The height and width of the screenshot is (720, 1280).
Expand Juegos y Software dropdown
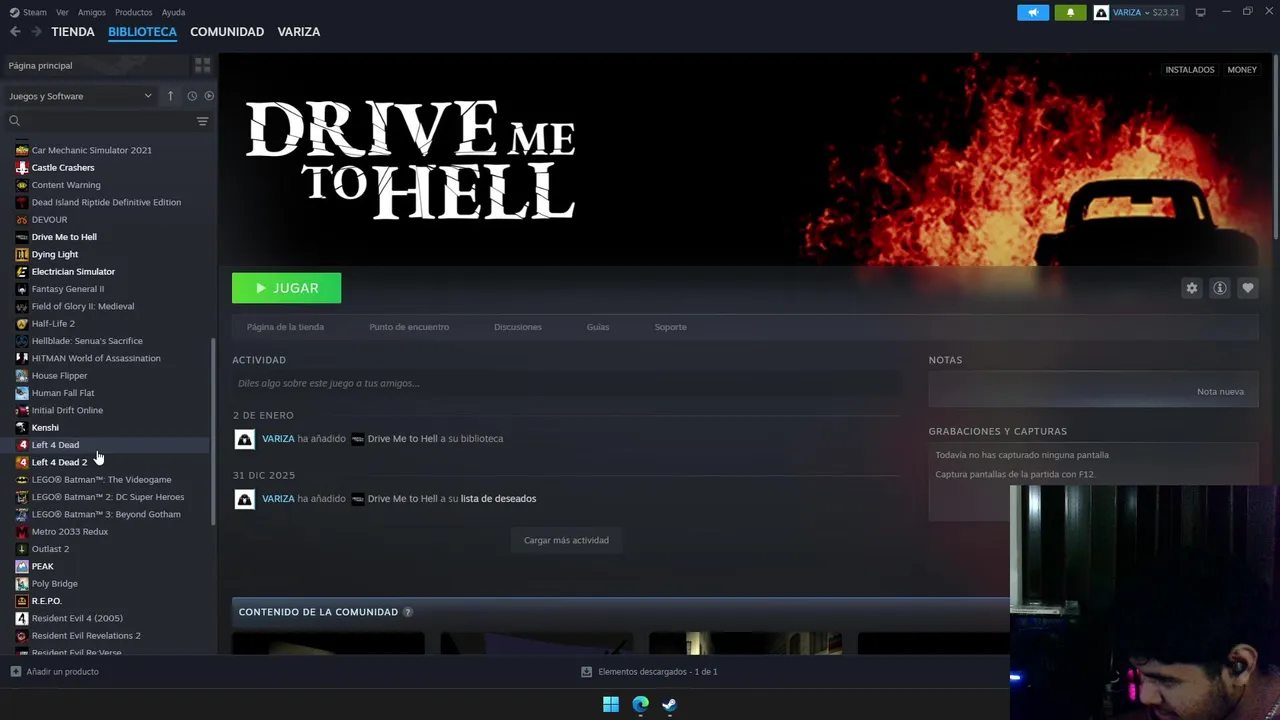pos(80,96)
